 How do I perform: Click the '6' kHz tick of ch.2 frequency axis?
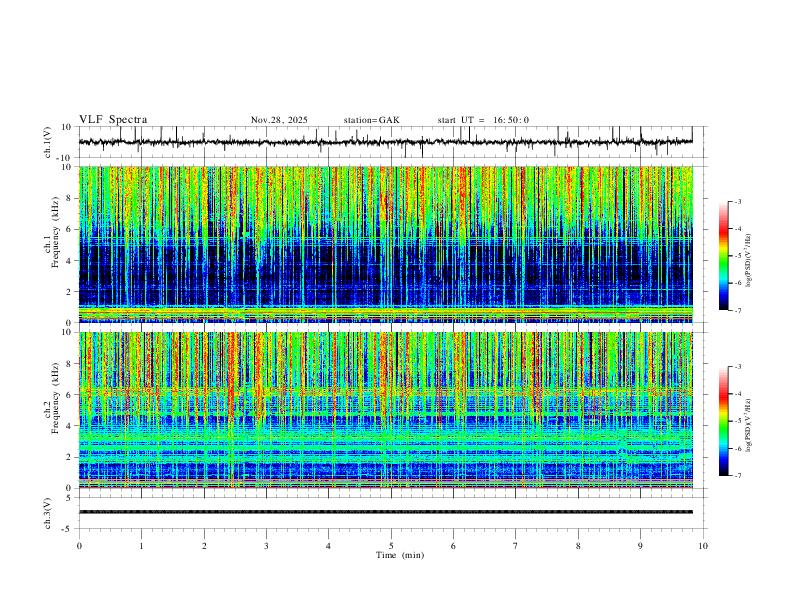(70, 395)
